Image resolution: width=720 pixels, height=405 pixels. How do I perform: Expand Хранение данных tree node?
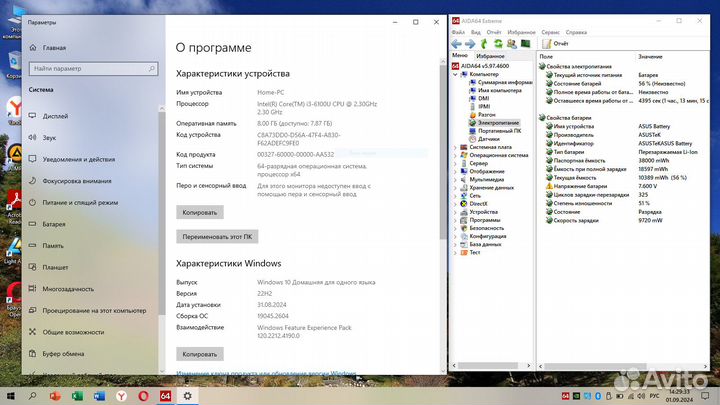coord(455,188)
